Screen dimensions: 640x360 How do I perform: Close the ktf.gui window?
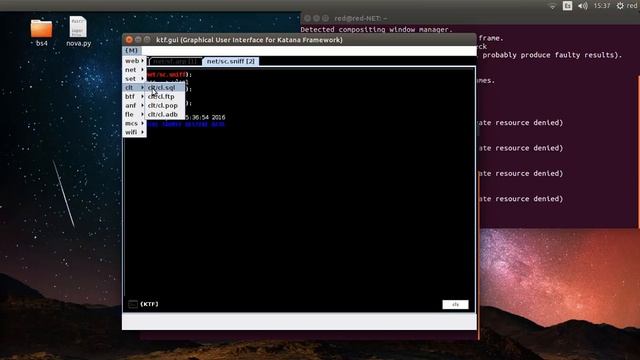pyautogui.click(x=129, y=40)
